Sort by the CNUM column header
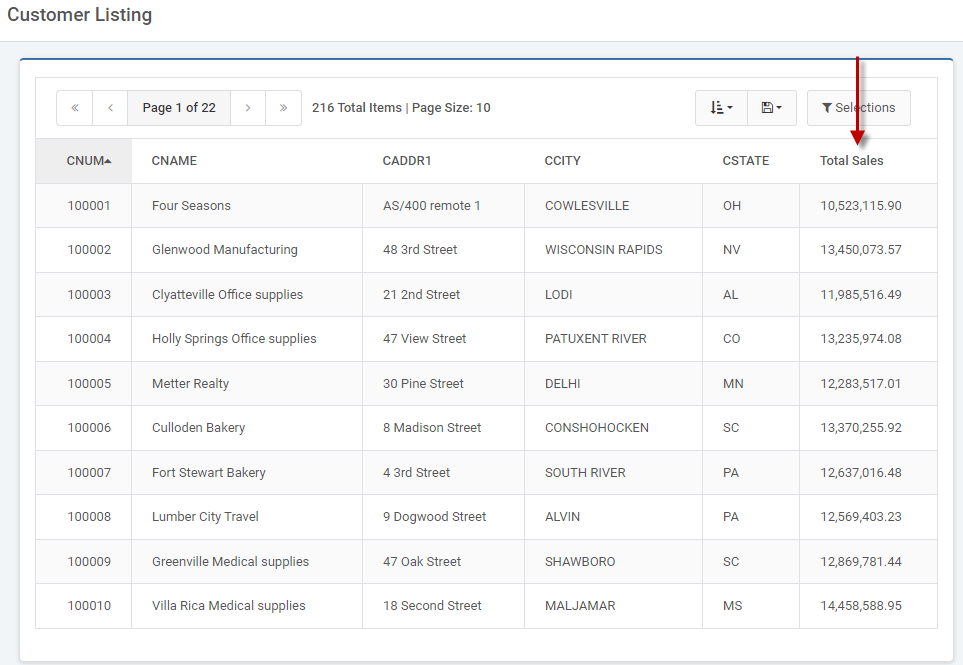963x665 pixels. pyautogui.click(x=86, y=161)
